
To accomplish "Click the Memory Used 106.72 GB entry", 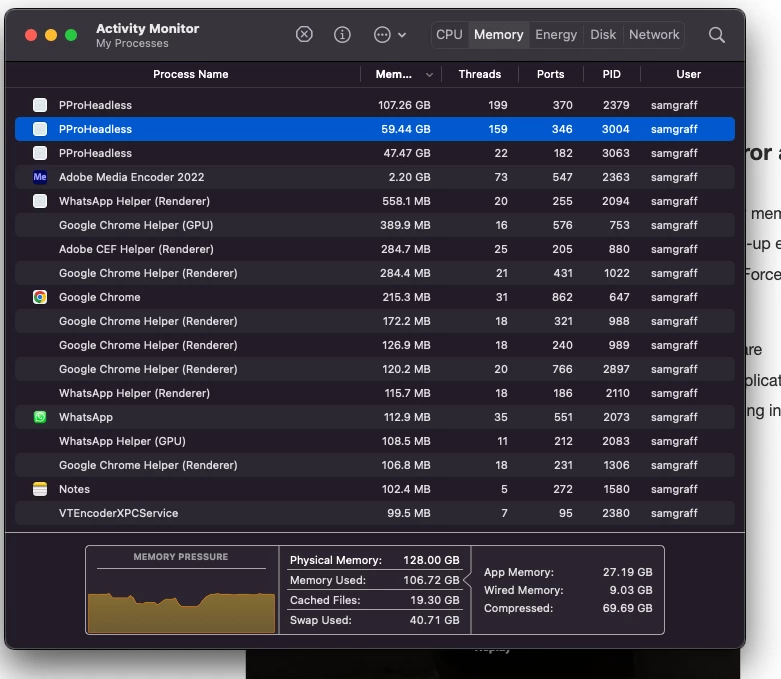I will coord(375,580).
